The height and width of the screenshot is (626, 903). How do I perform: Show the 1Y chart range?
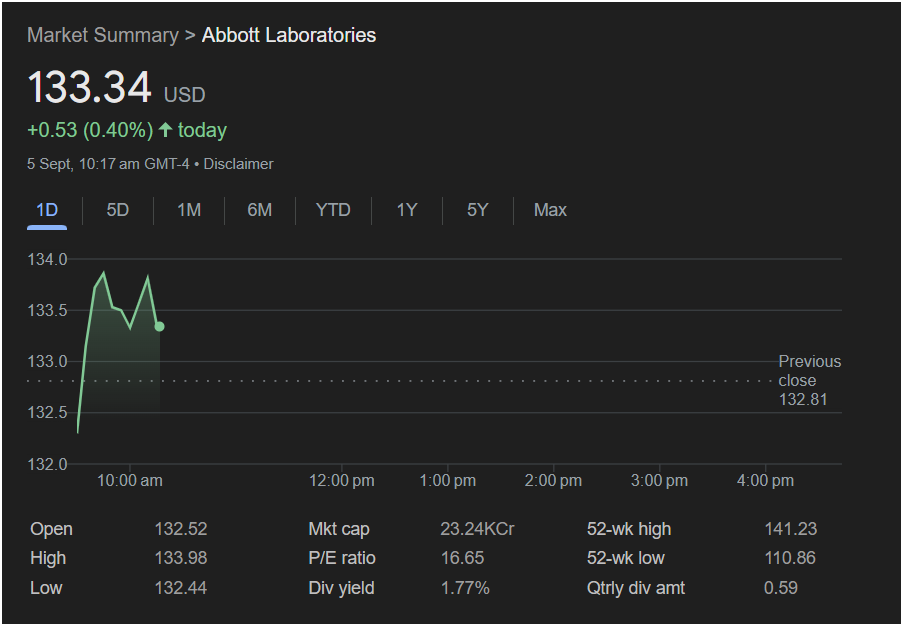tap(407, 210)
